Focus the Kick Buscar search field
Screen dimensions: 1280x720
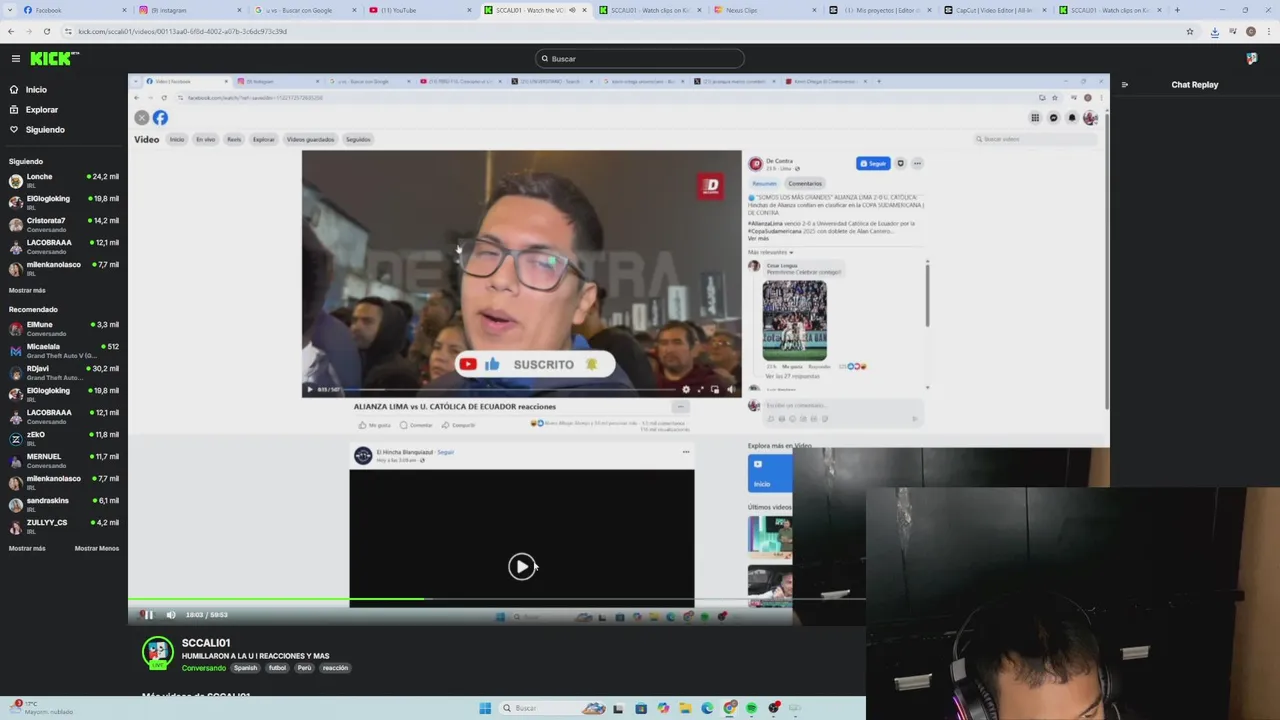pyautogui.click(x=640, y=59)
